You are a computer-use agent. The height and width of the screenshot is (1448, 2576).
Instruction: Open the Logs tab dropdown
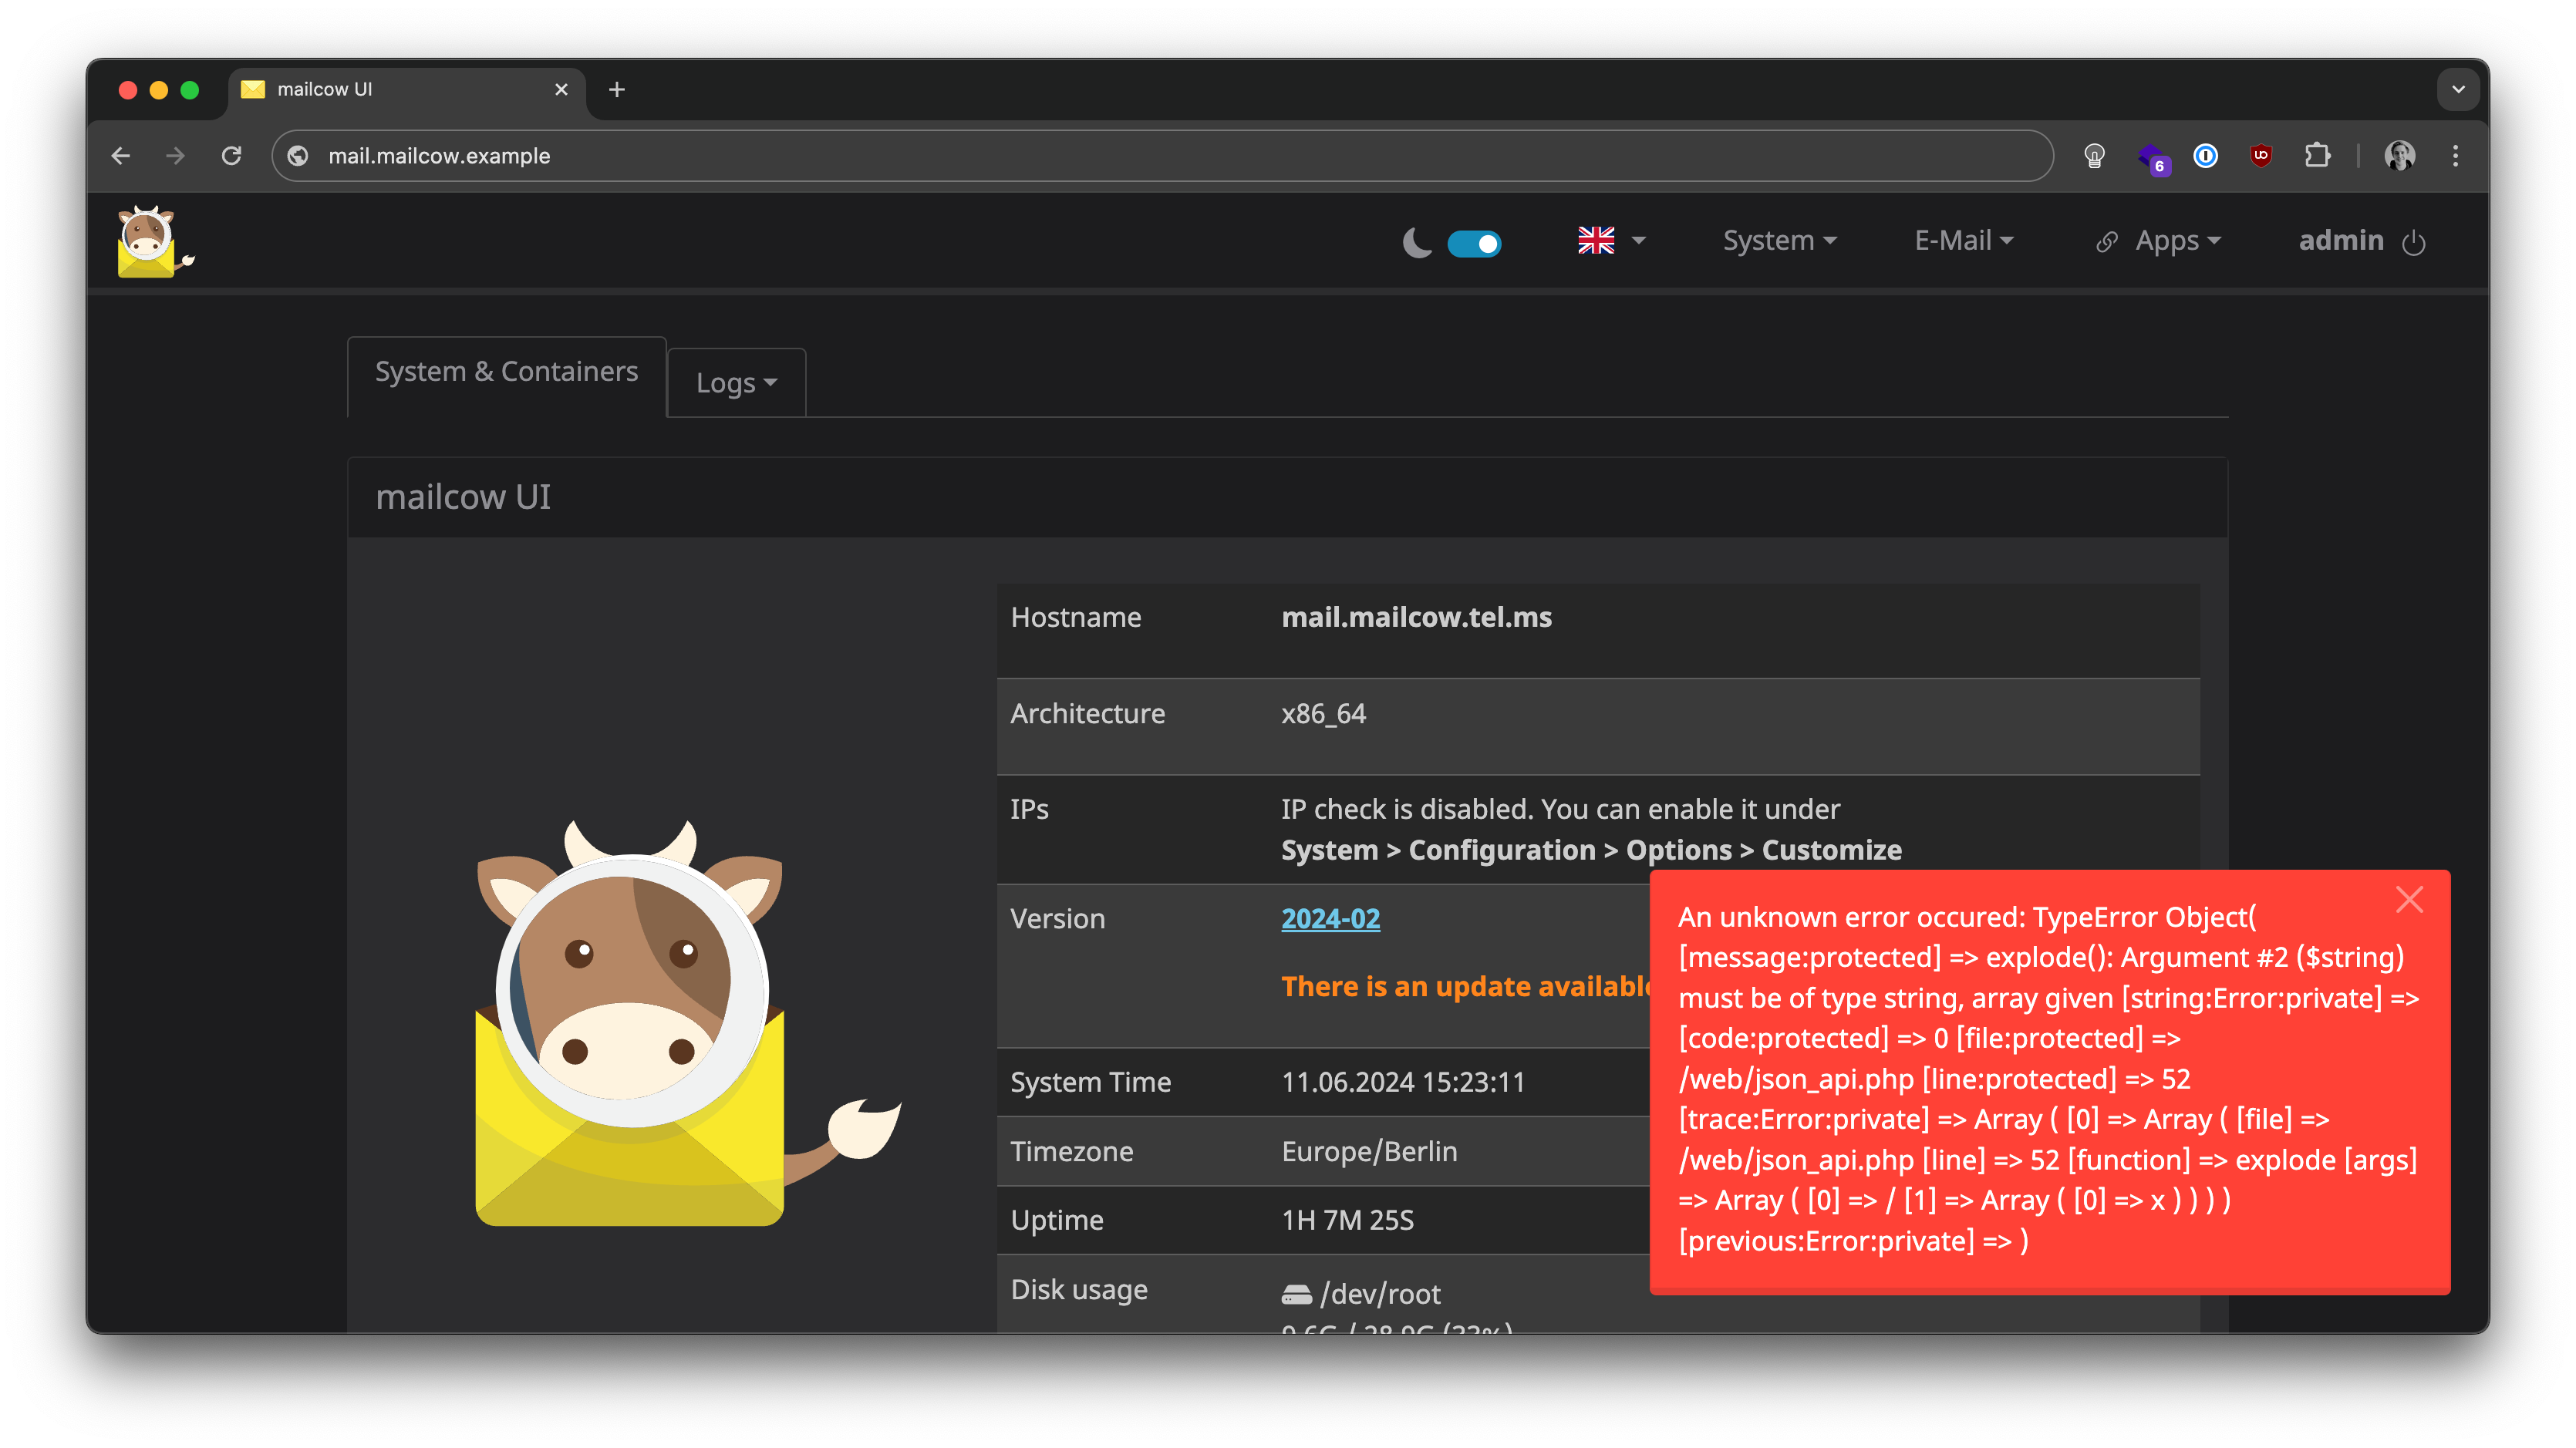tap(736, 382)
